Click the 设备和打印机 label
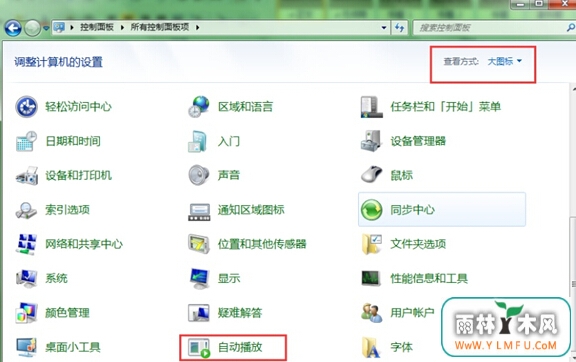576x362 pixels. click(x=78, y=175)
